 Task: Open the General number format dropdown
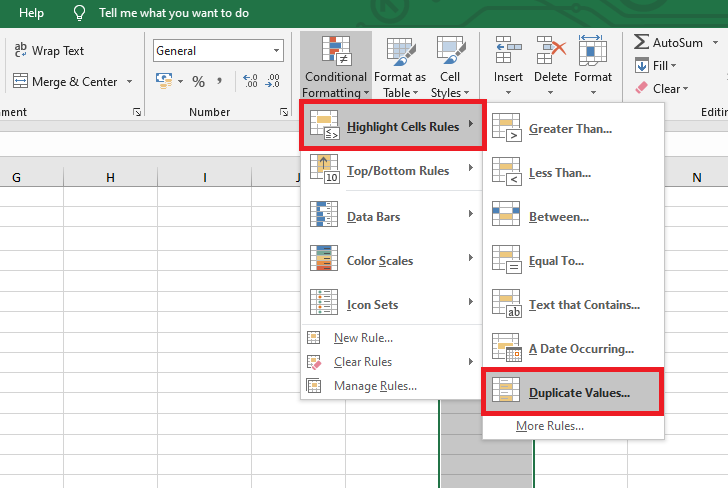tap(277, 51)
